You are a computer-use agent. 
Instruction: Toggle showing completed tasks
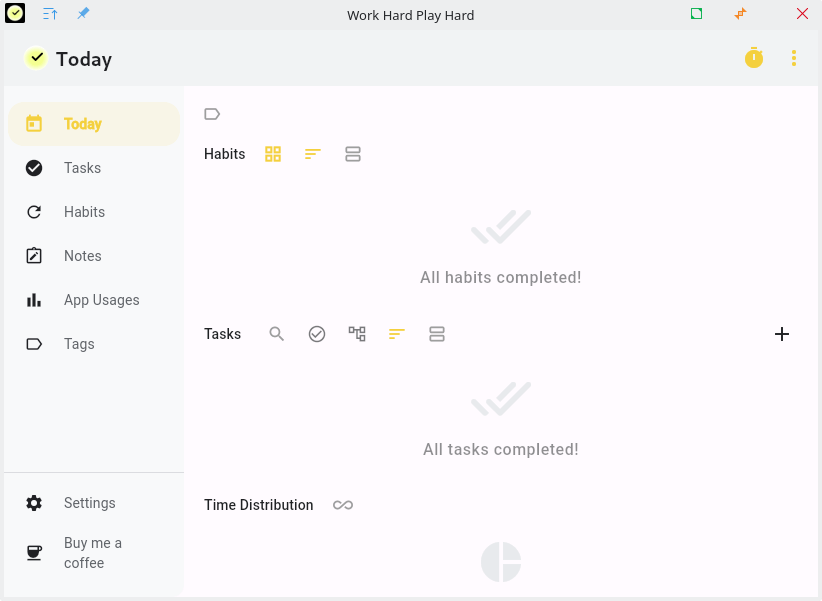[x=317, y=334]
